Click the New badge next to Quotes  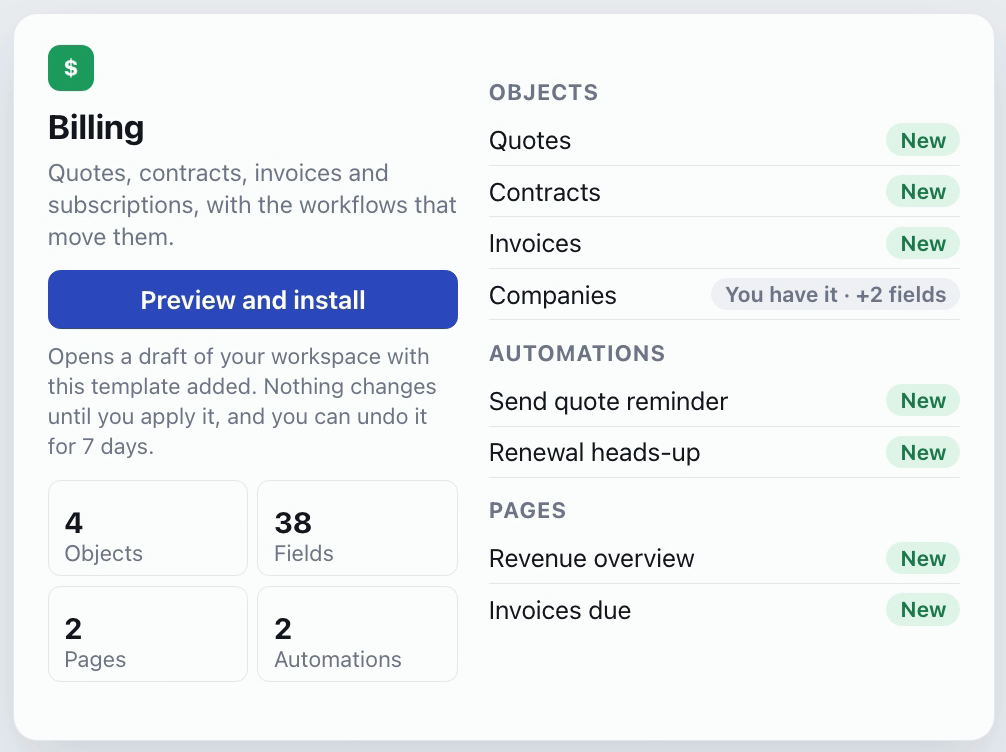(923, 141)
